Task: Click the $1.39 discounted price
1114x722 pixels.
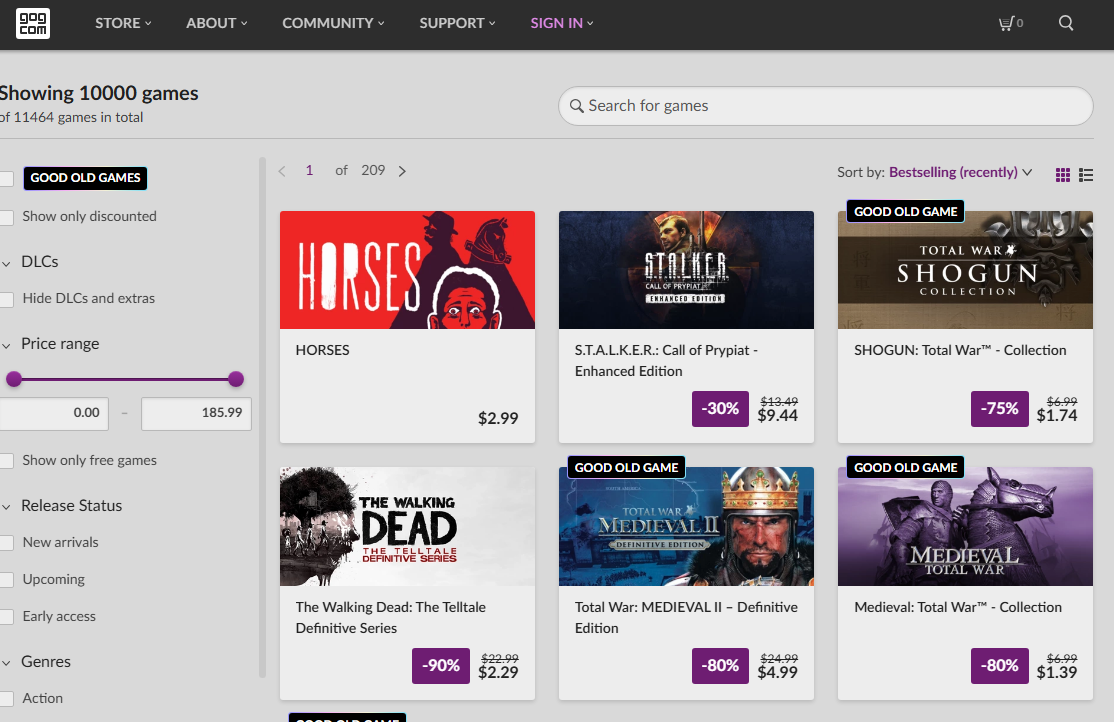Action: [x=1056, y=672]
